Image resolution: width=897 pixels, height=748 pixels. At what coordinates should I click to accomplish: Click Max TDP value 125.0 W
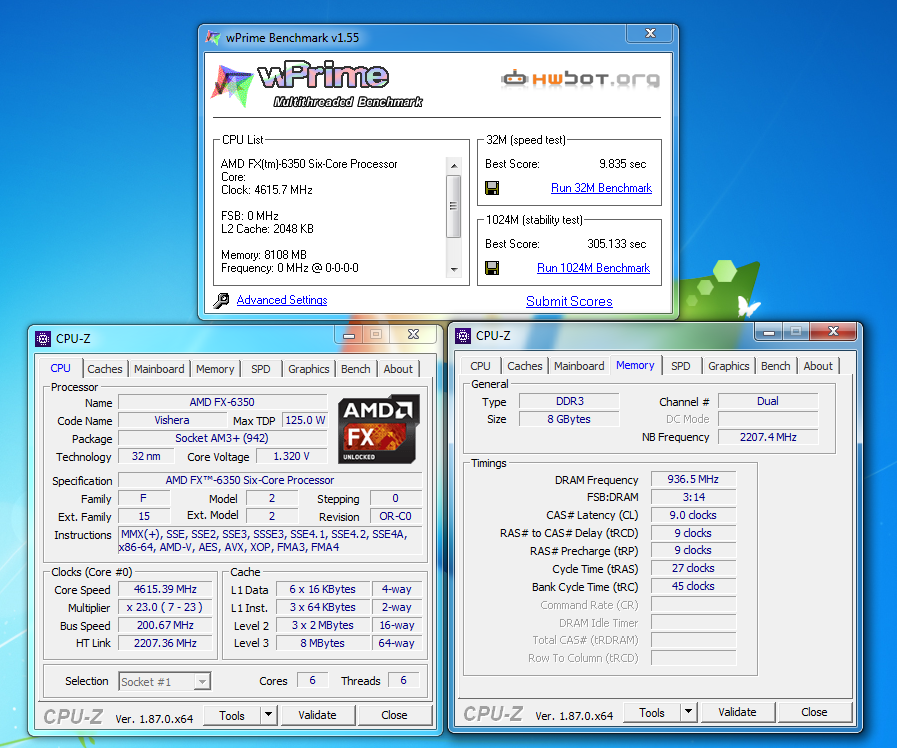pyautogui.click(x=305, y=420)
